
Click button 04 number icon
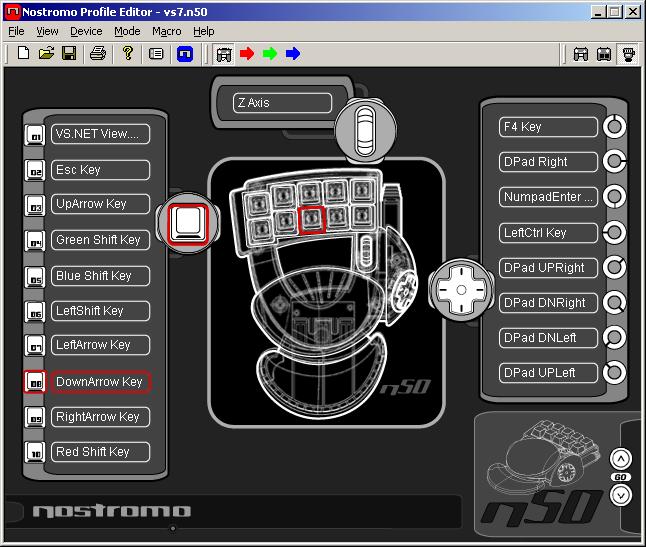point(35,241)
